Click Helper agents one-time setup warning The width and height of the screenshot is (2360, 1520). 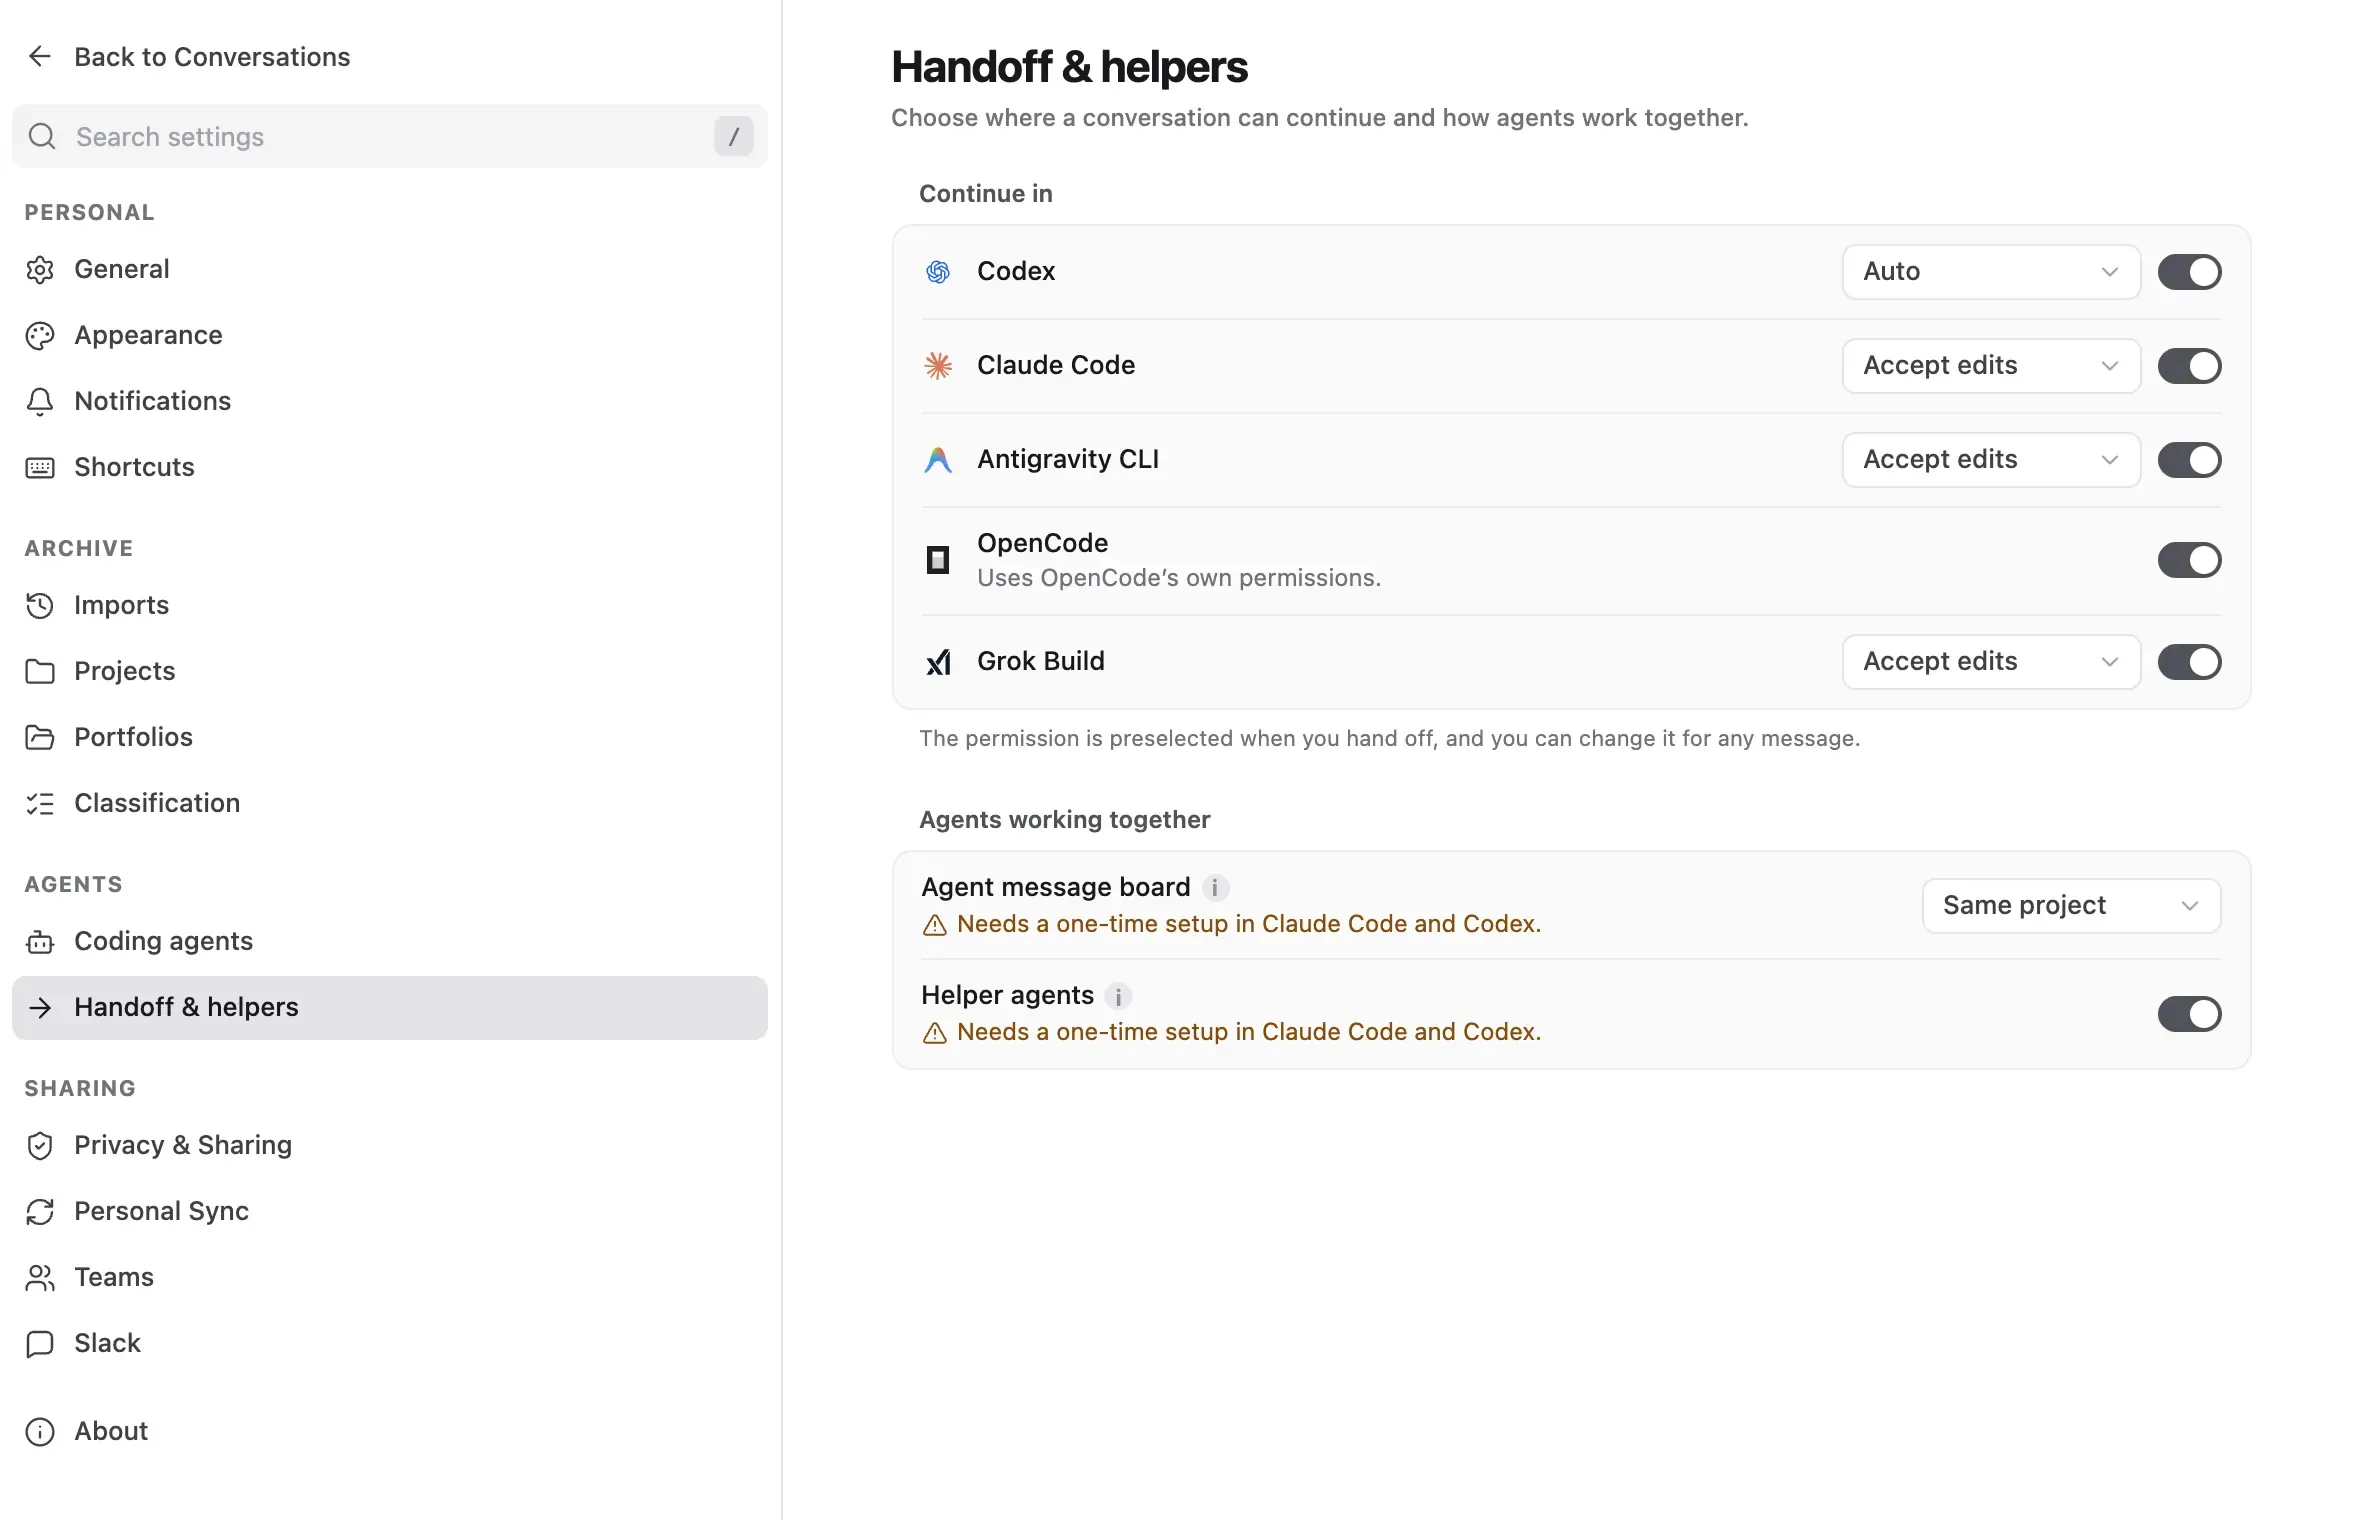point(1231,1033)
